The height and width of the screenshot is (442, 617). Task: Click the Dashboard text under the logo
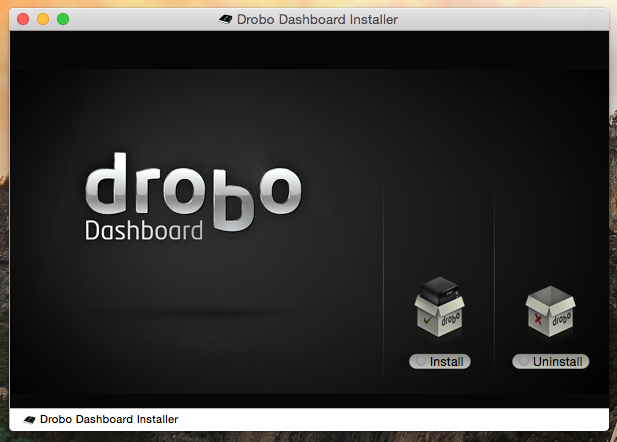tap(143, 231)
